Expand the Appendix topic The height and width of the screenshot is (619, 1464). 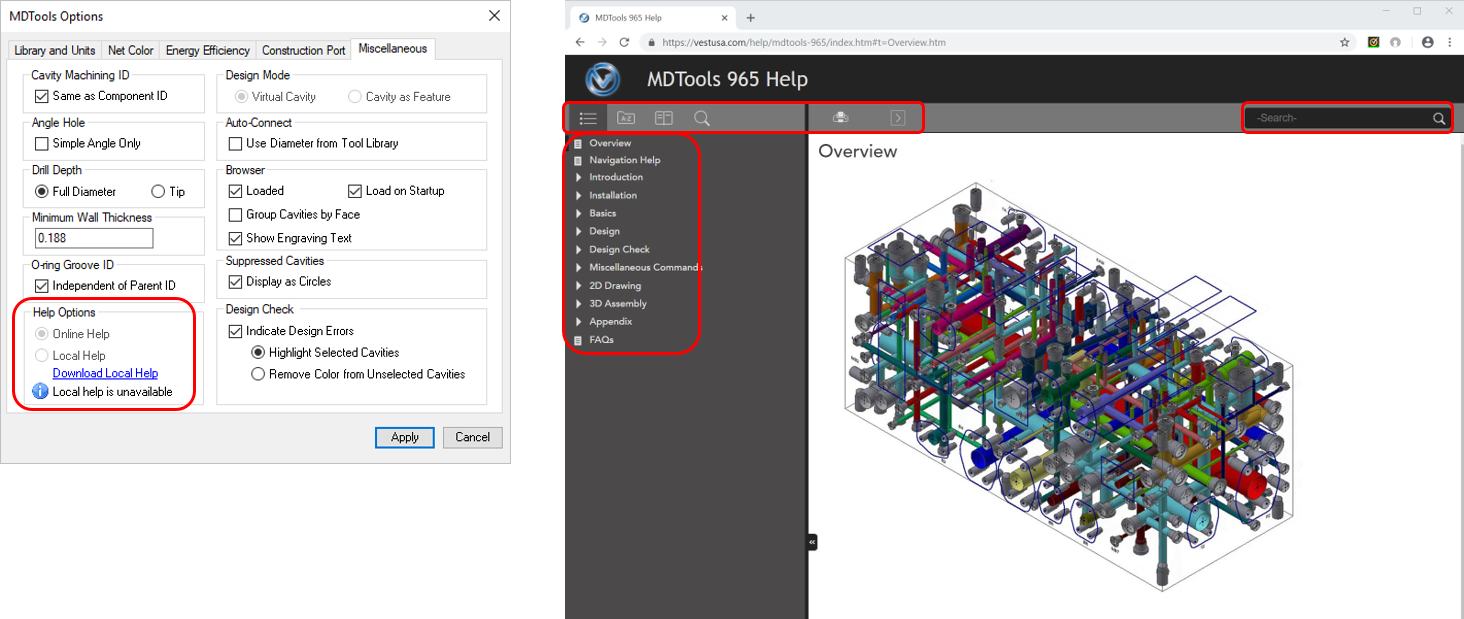(579, 322)
